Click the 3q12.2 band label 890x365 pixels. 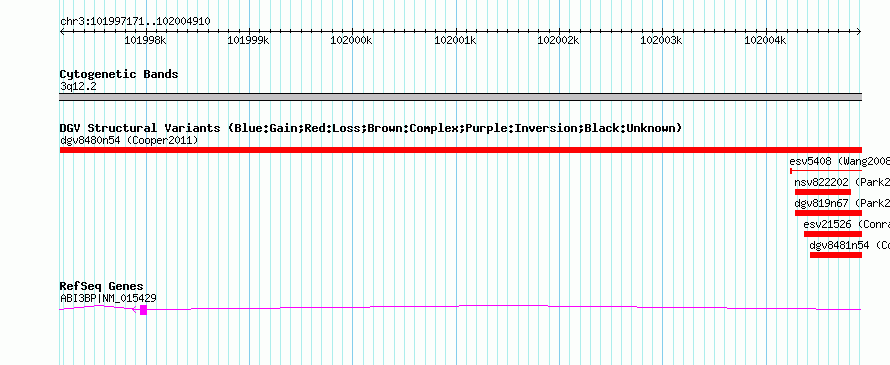click(78, 87)
